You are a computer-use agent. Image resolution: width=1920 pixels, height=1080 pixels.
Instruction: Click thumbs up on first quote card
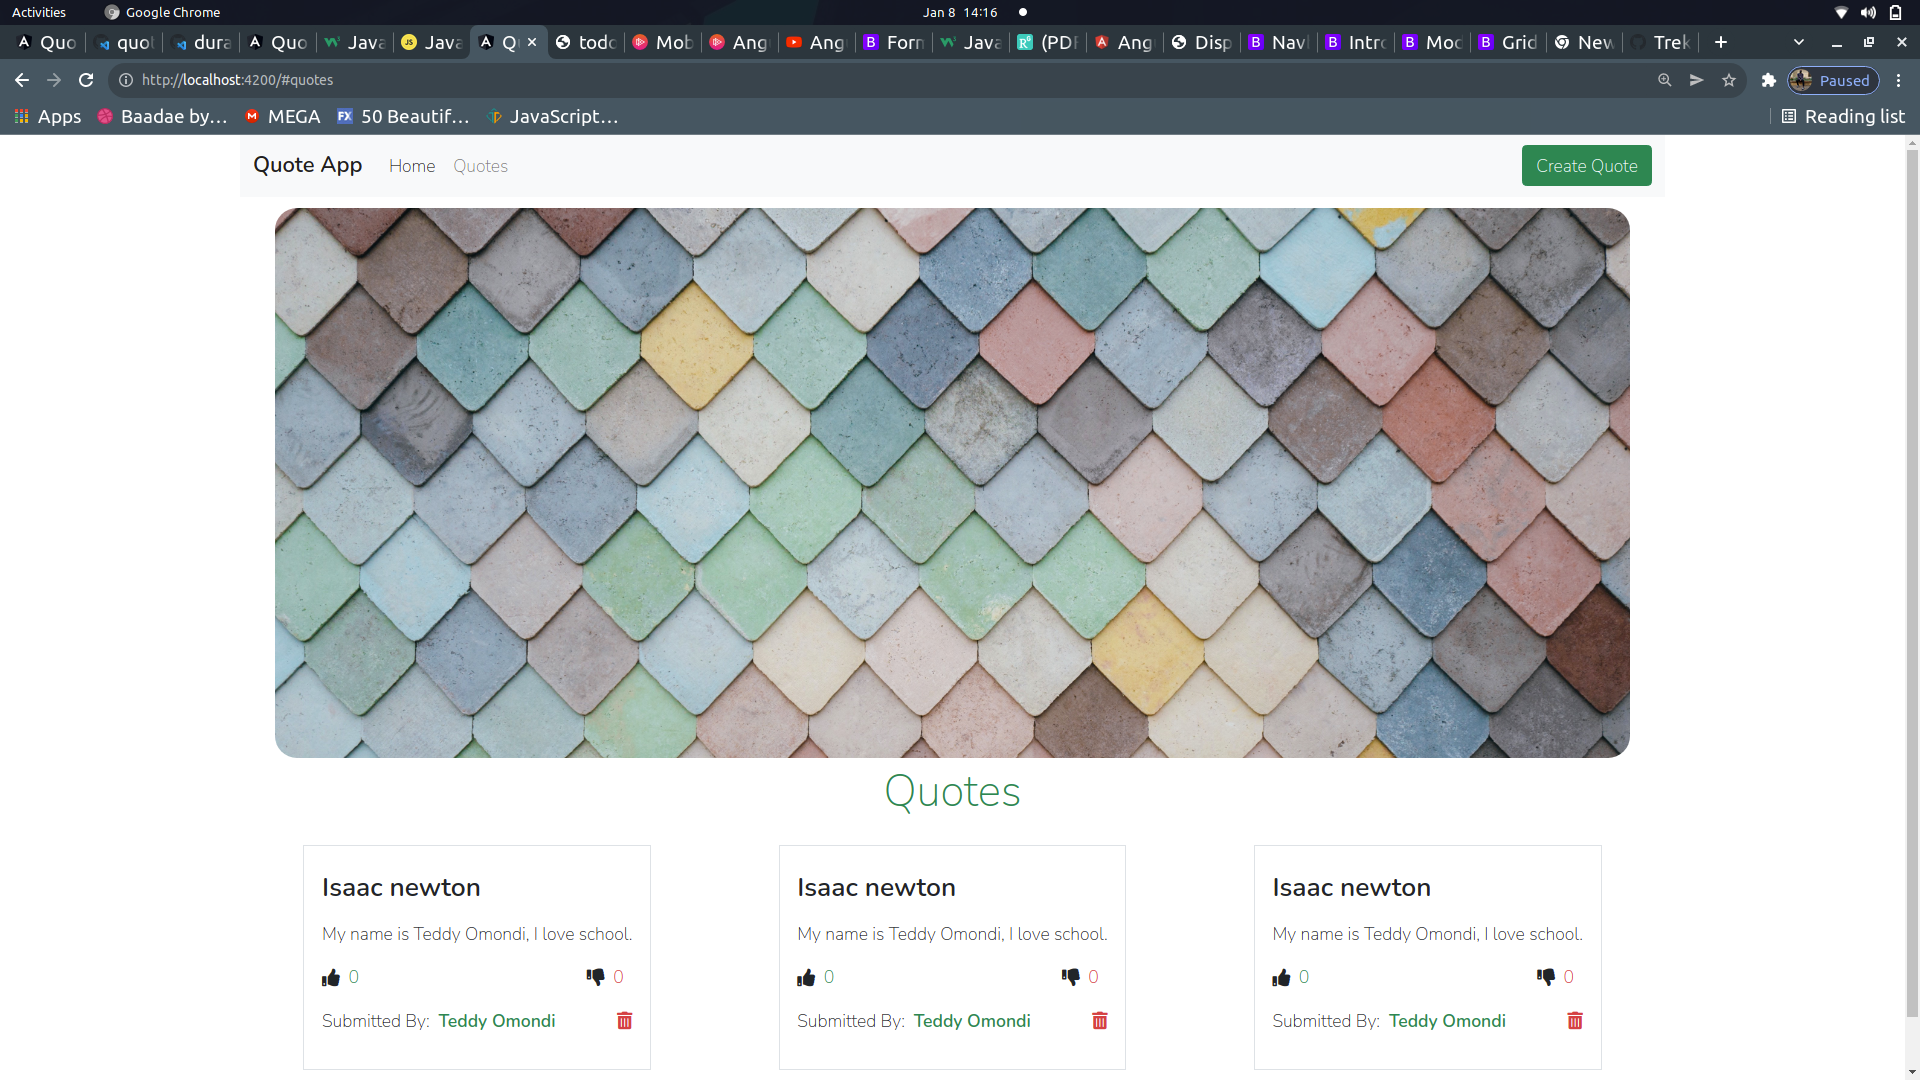[331, 977]
